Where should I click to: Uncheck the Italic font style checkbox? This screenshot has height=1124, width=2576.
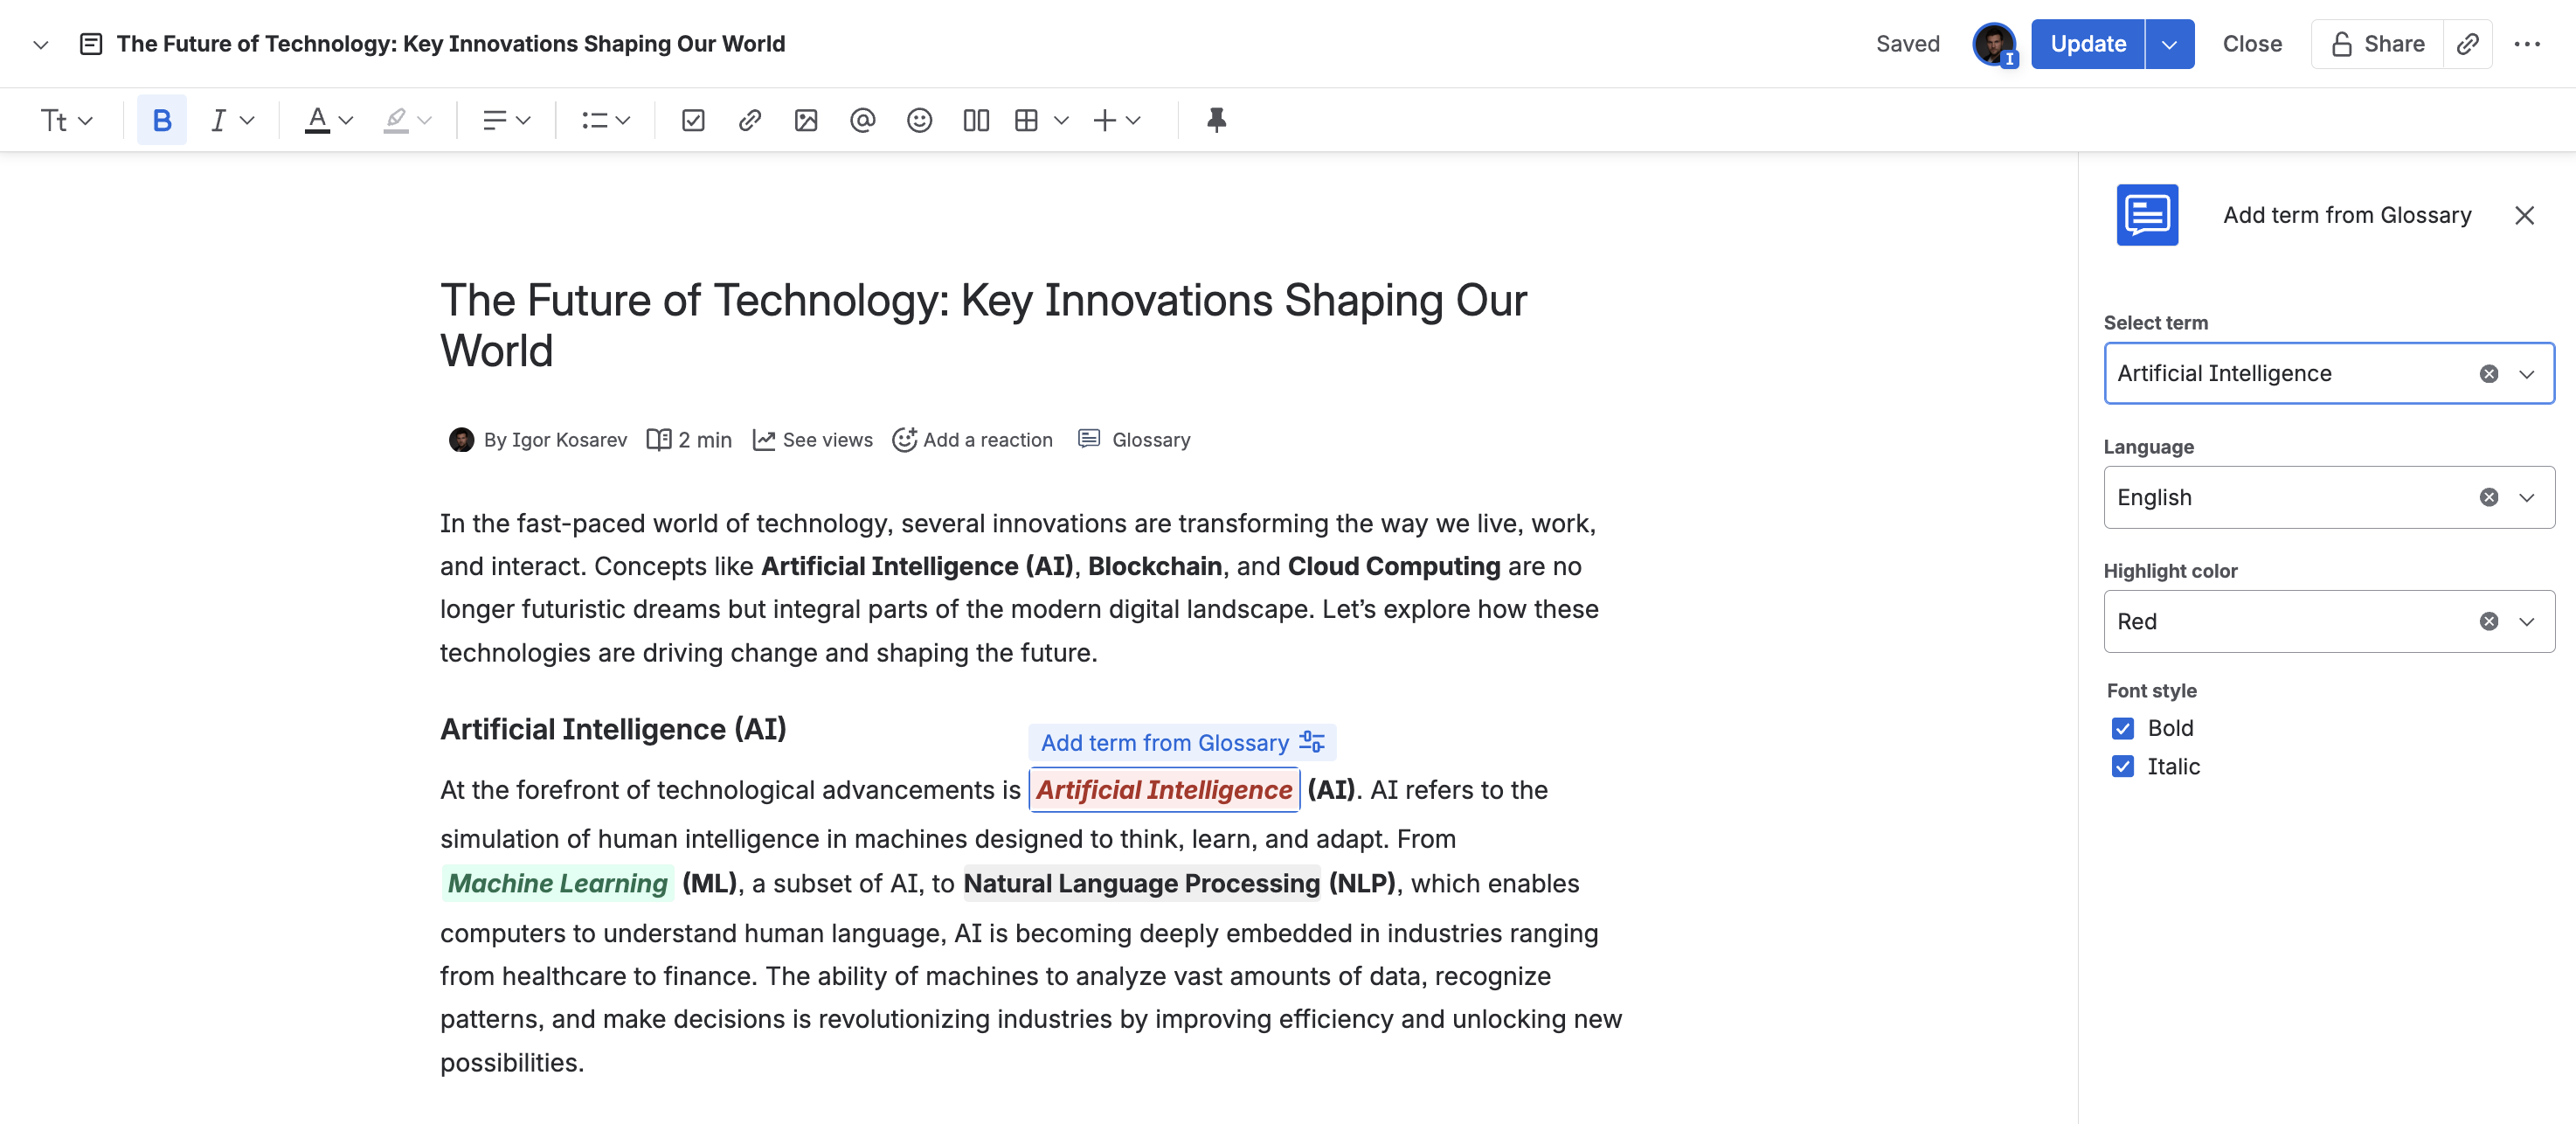[x=2122, y=766]
